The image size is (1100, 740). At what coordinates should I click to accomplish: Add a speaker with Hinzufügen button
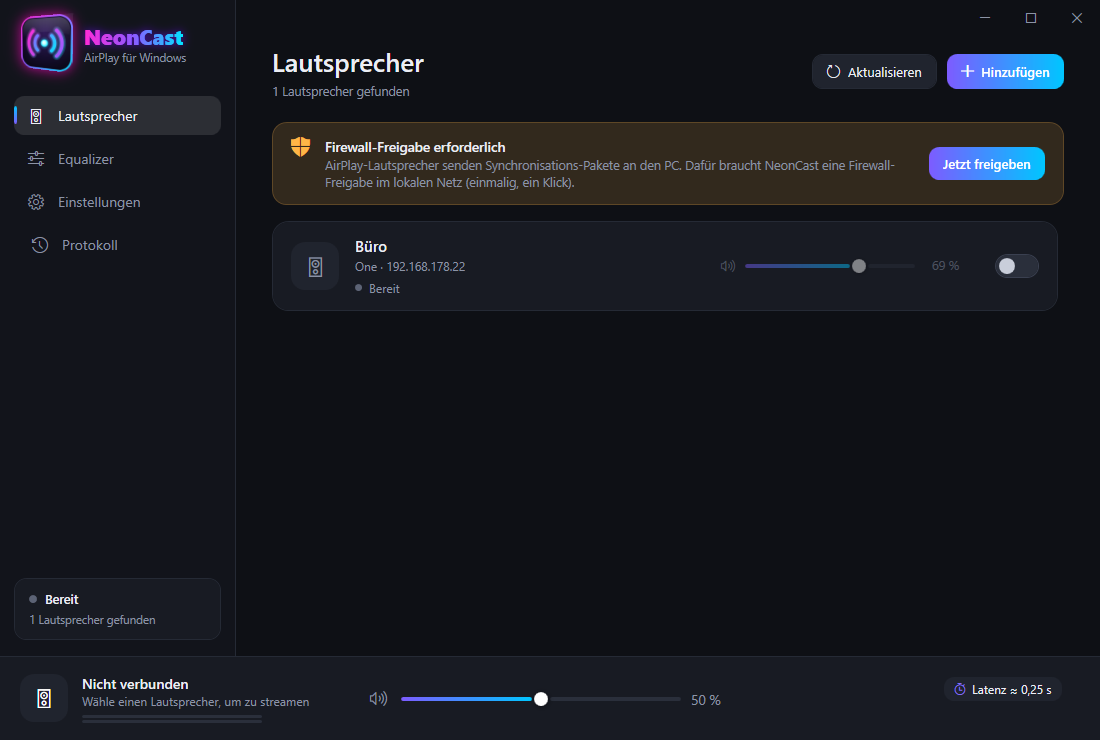pyautogui.click(x=1005, y=72)
